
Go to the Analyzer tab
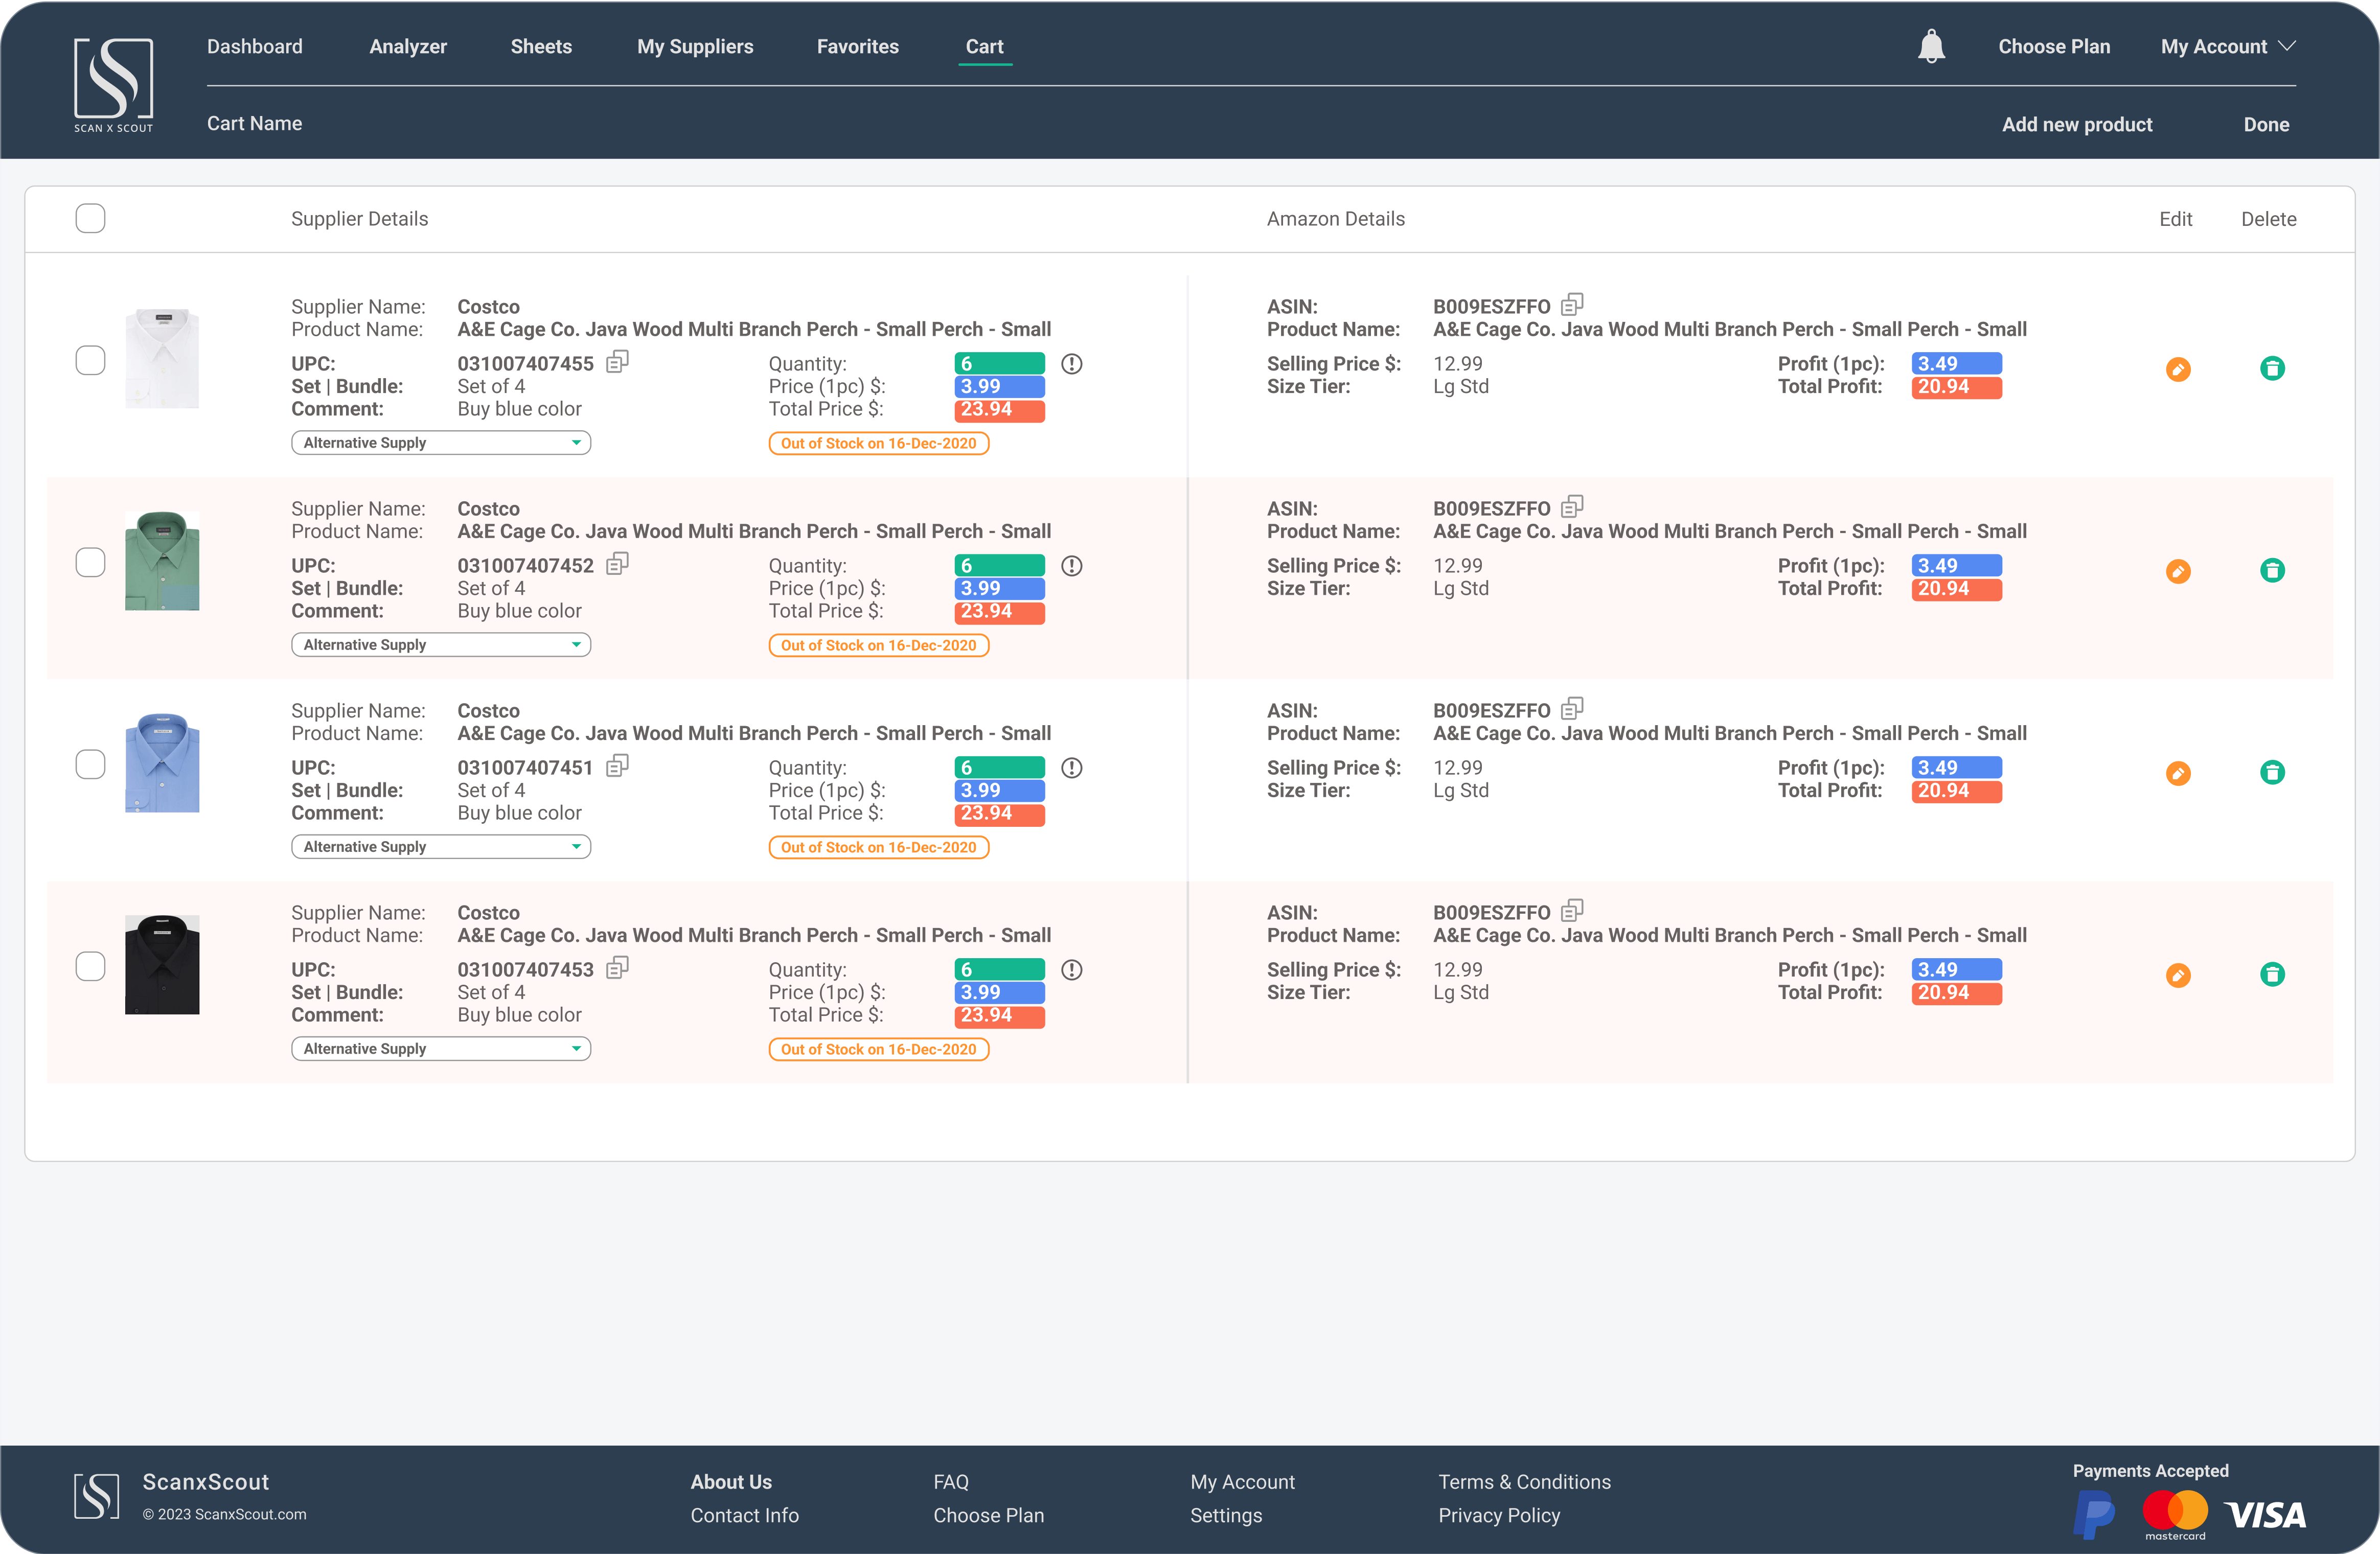[407, 46]
